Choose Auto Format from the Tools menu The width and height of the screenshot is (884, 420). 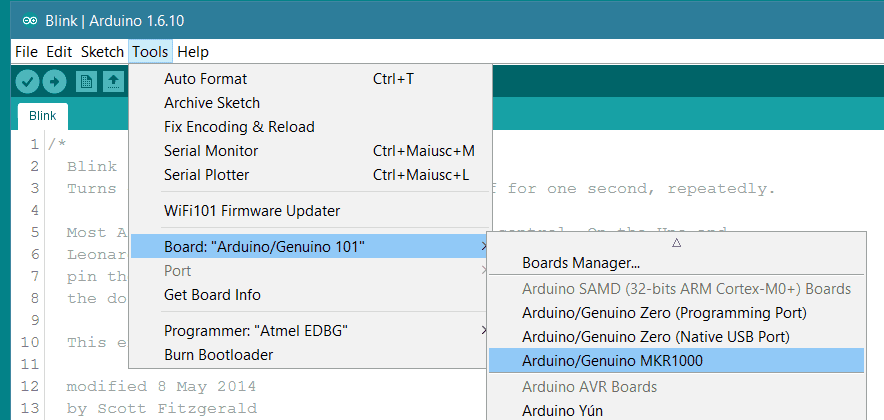click(x=205, y=79)
